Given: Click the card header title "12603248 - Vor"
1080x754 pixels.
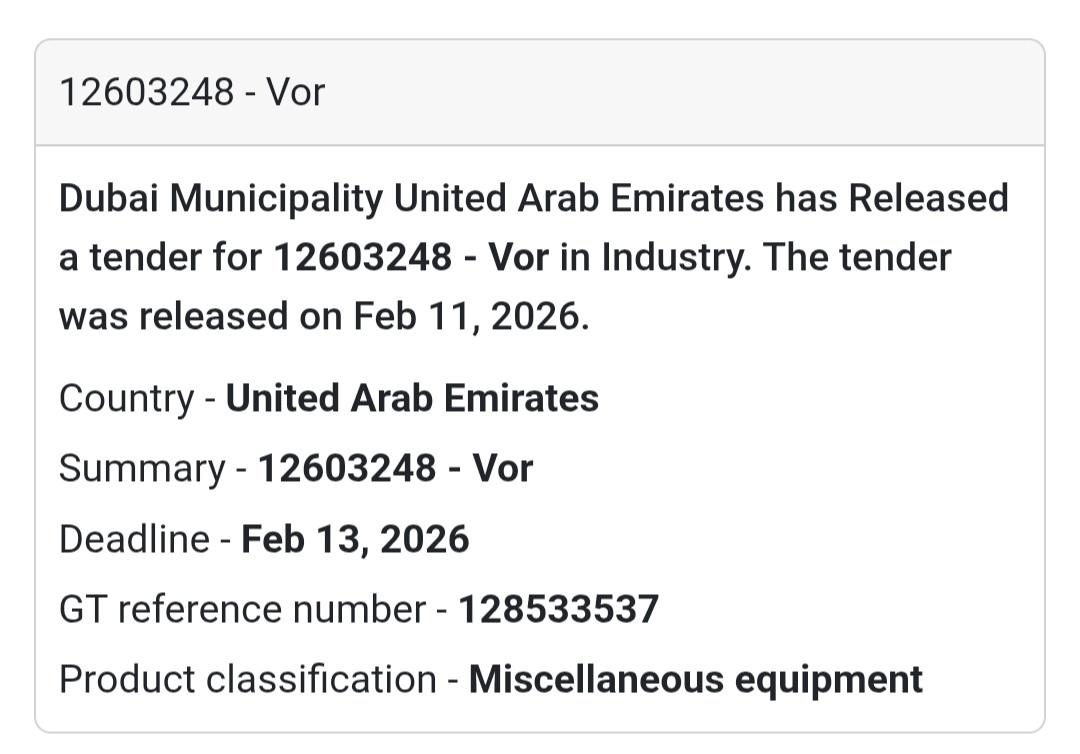Looking at the screenshot, I should click(192, 92).
